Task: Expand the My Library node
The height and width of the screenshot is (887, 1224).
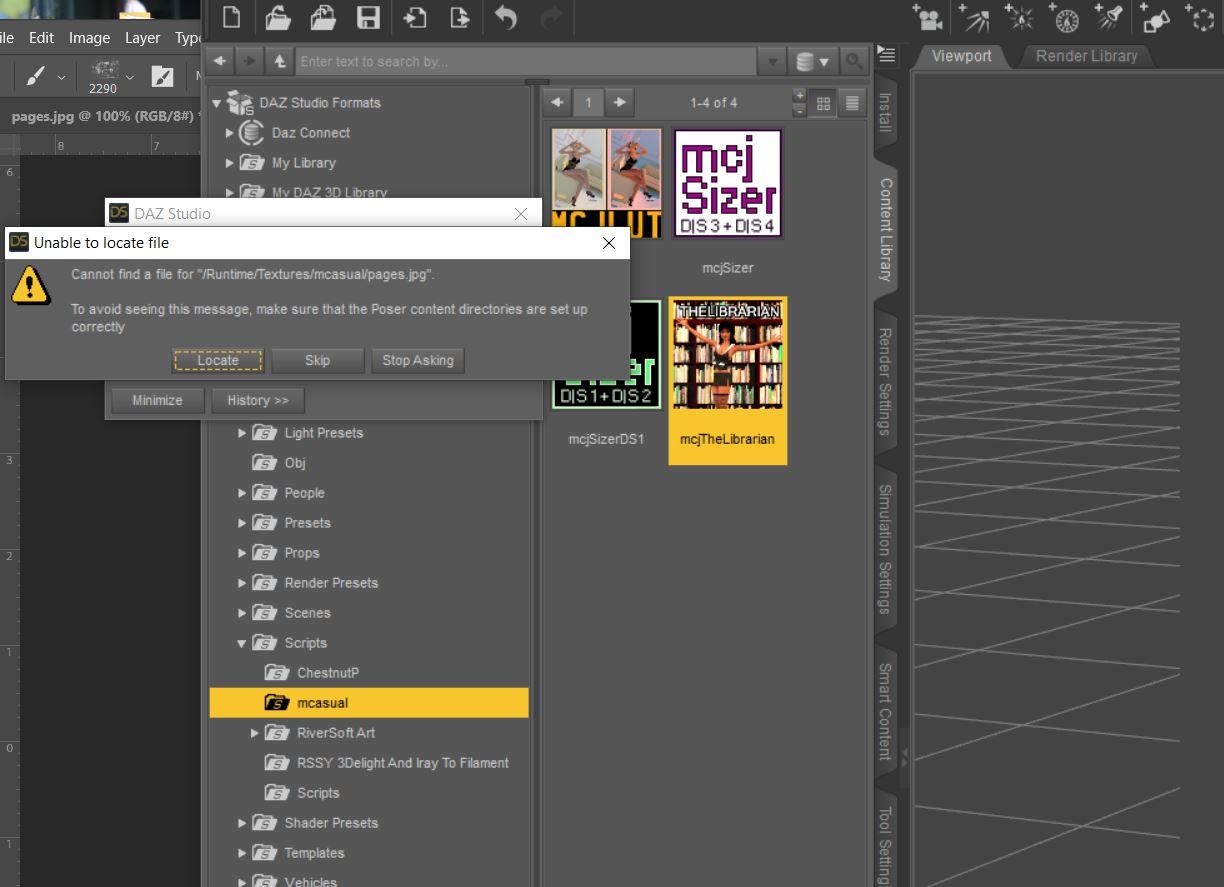Action: tap(229, 162)
